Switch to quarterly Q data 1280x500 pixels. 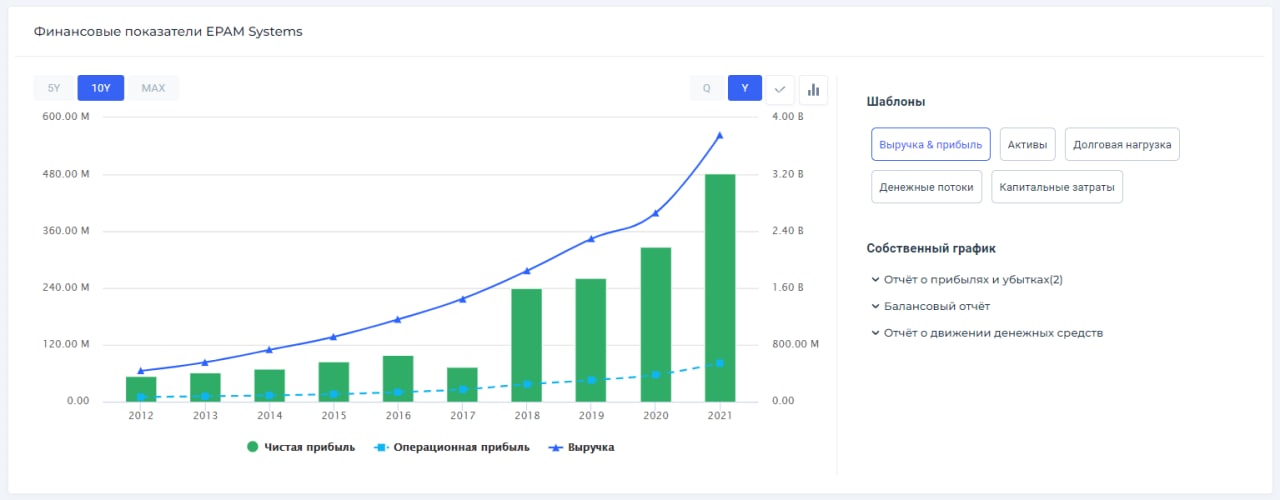tap(706, 88)
